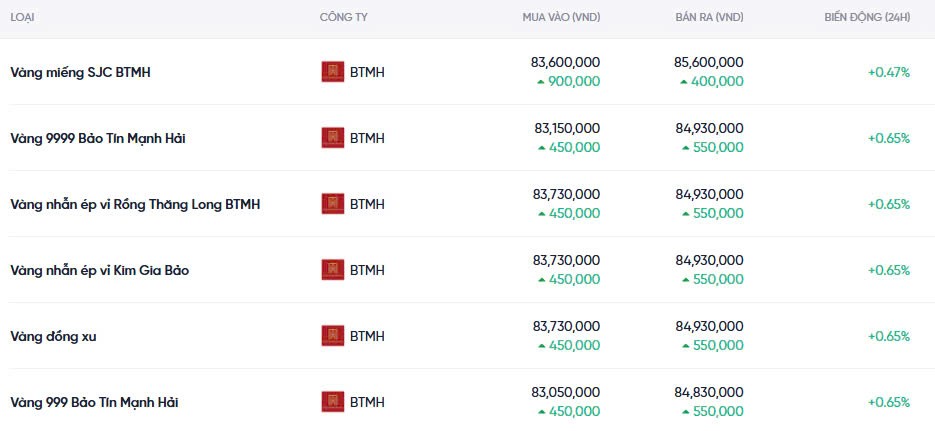Image resolution: width=935 pixels, height=431 pixels.
Task: Click the +0.47% change value
Action: click(888, 72)
